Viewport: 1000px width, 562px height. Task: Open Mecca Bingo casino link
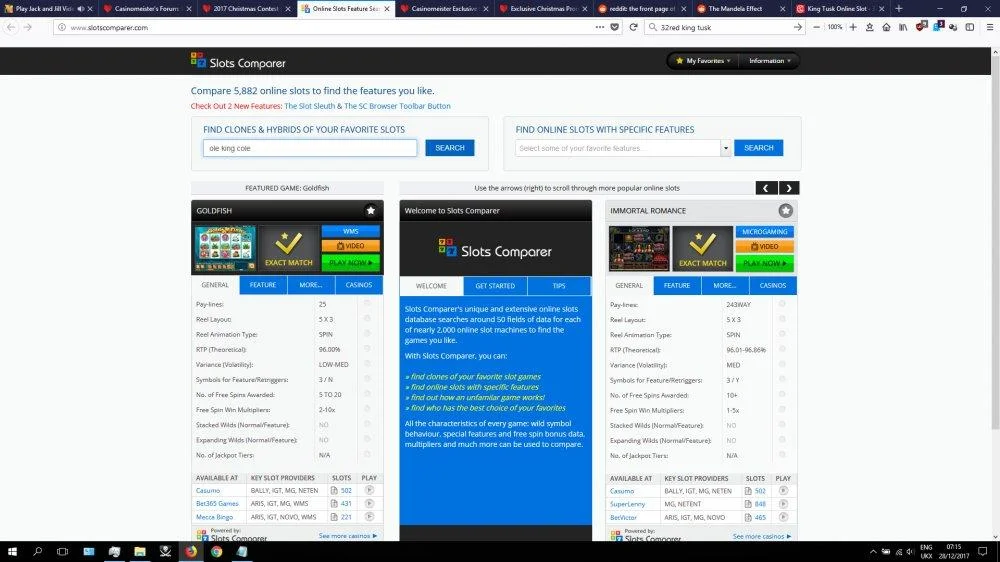(x=214, y=517)
